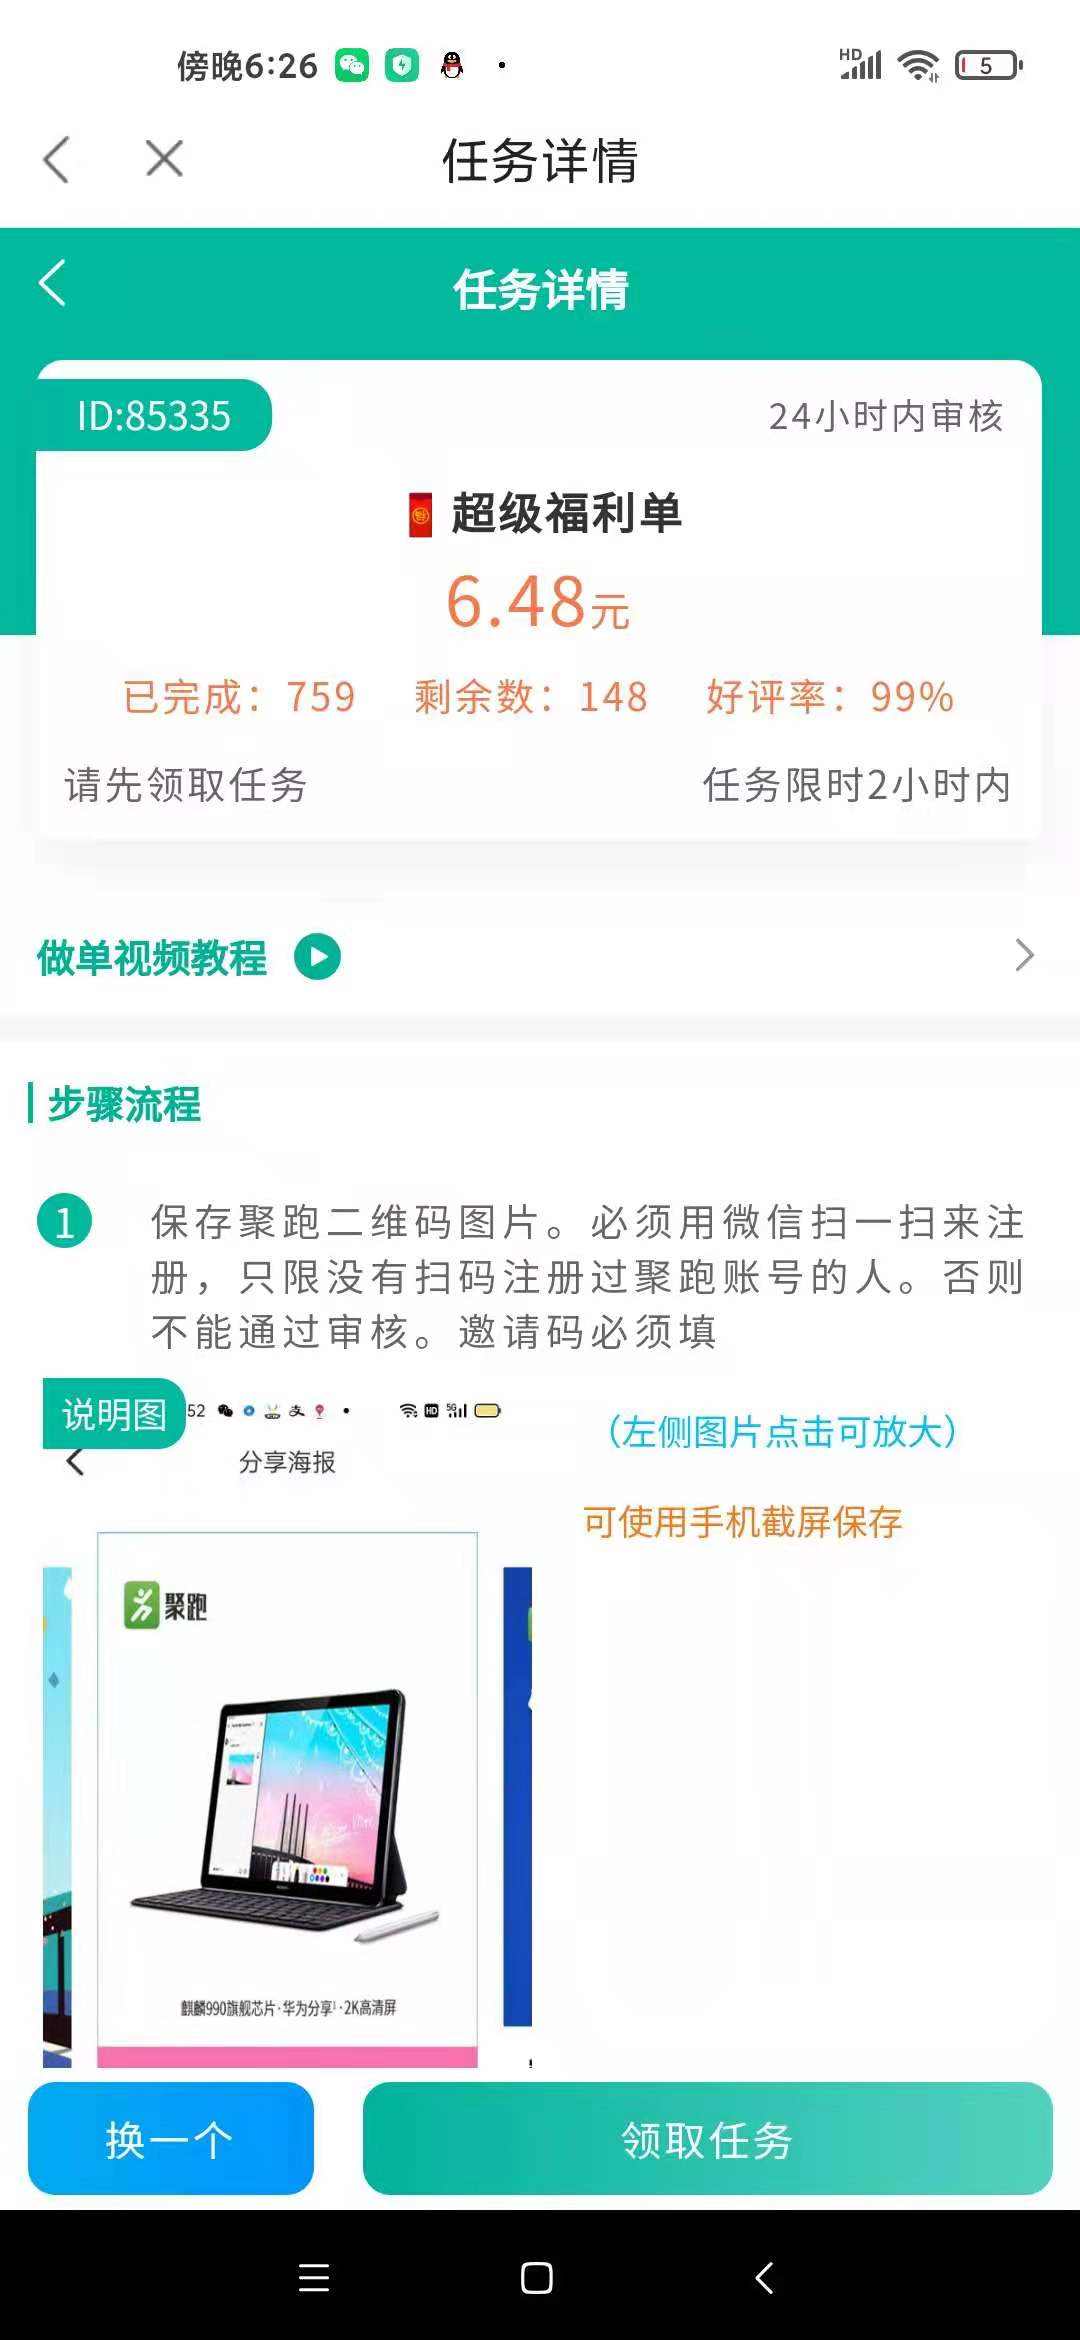Play the 做单视频教程 video tutorial
Screen dimensions: 1080x2340
click(x=317, y=957)
